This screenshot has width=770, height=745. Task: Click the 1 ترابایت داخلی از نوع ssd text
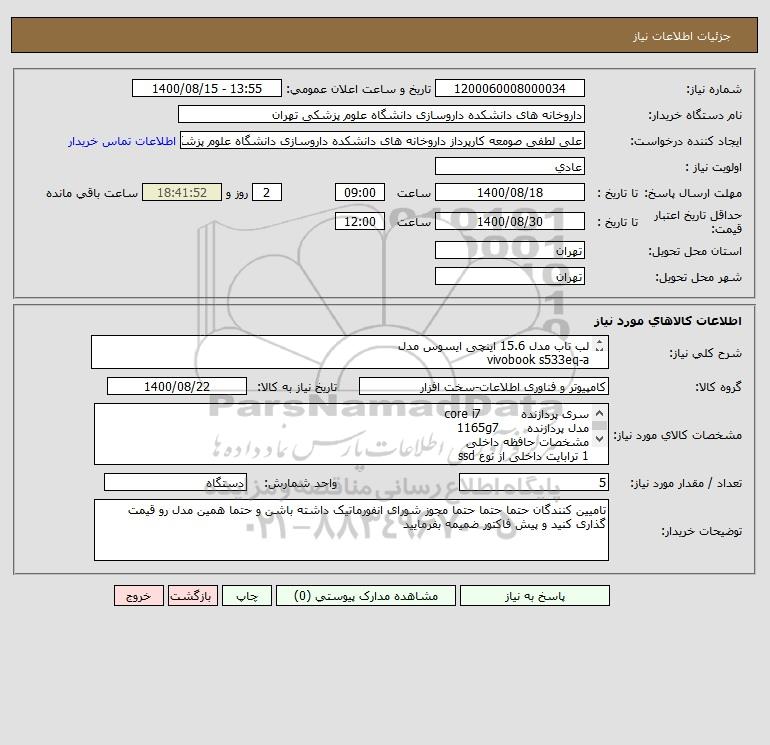tap(523, 456)
